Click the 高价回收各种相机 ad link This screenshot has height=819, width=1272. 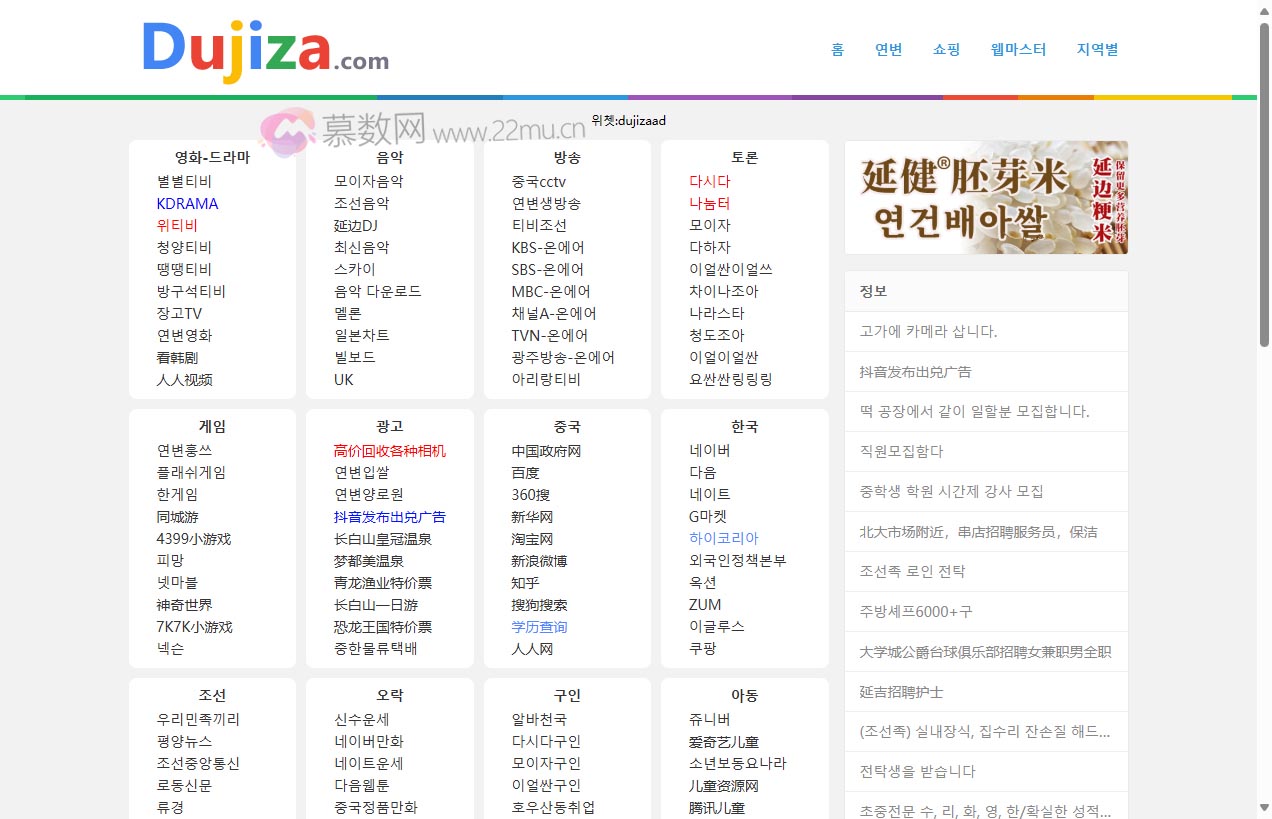[x=389, y=451]
